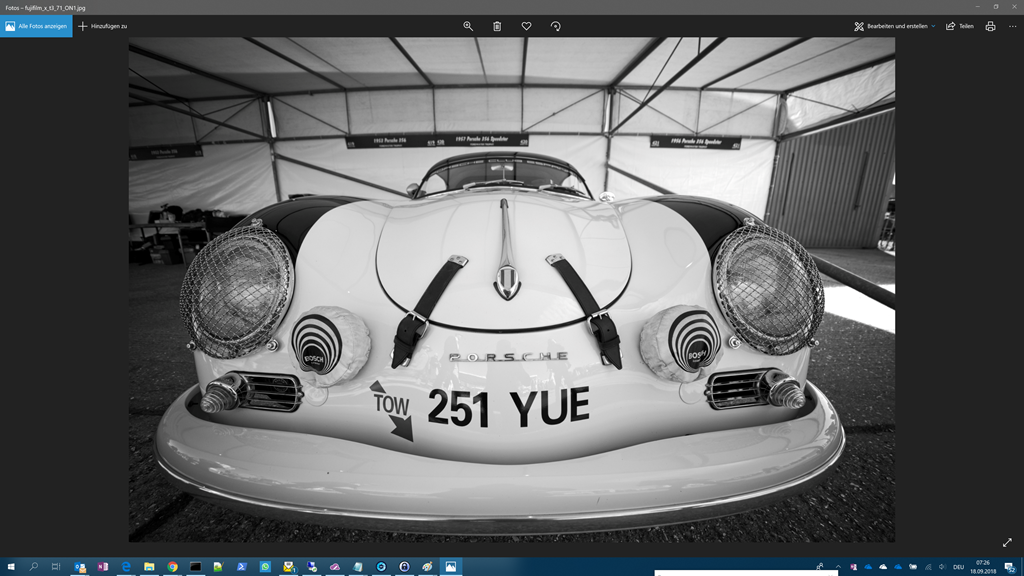Expand the hidden system tray icons chevron
1024x576 pixels.
[x=838, y=567]
